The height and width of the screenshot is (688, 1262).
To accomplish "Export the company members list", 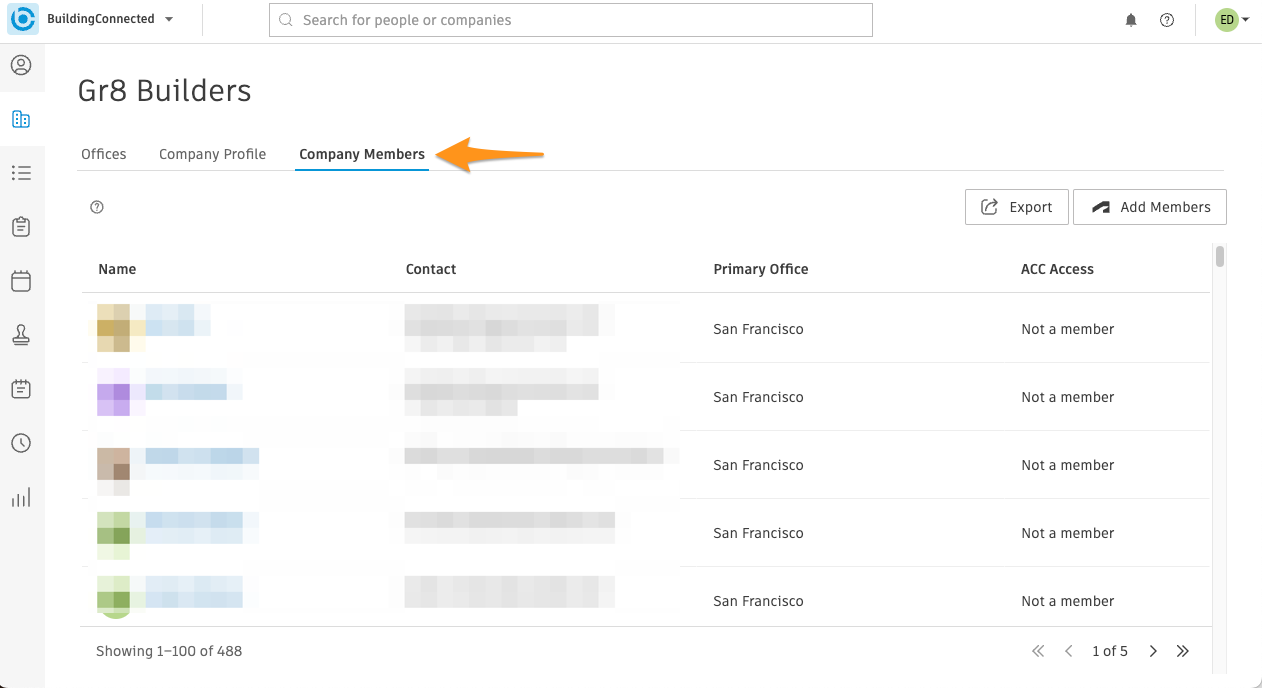I will pos(1017,207).
